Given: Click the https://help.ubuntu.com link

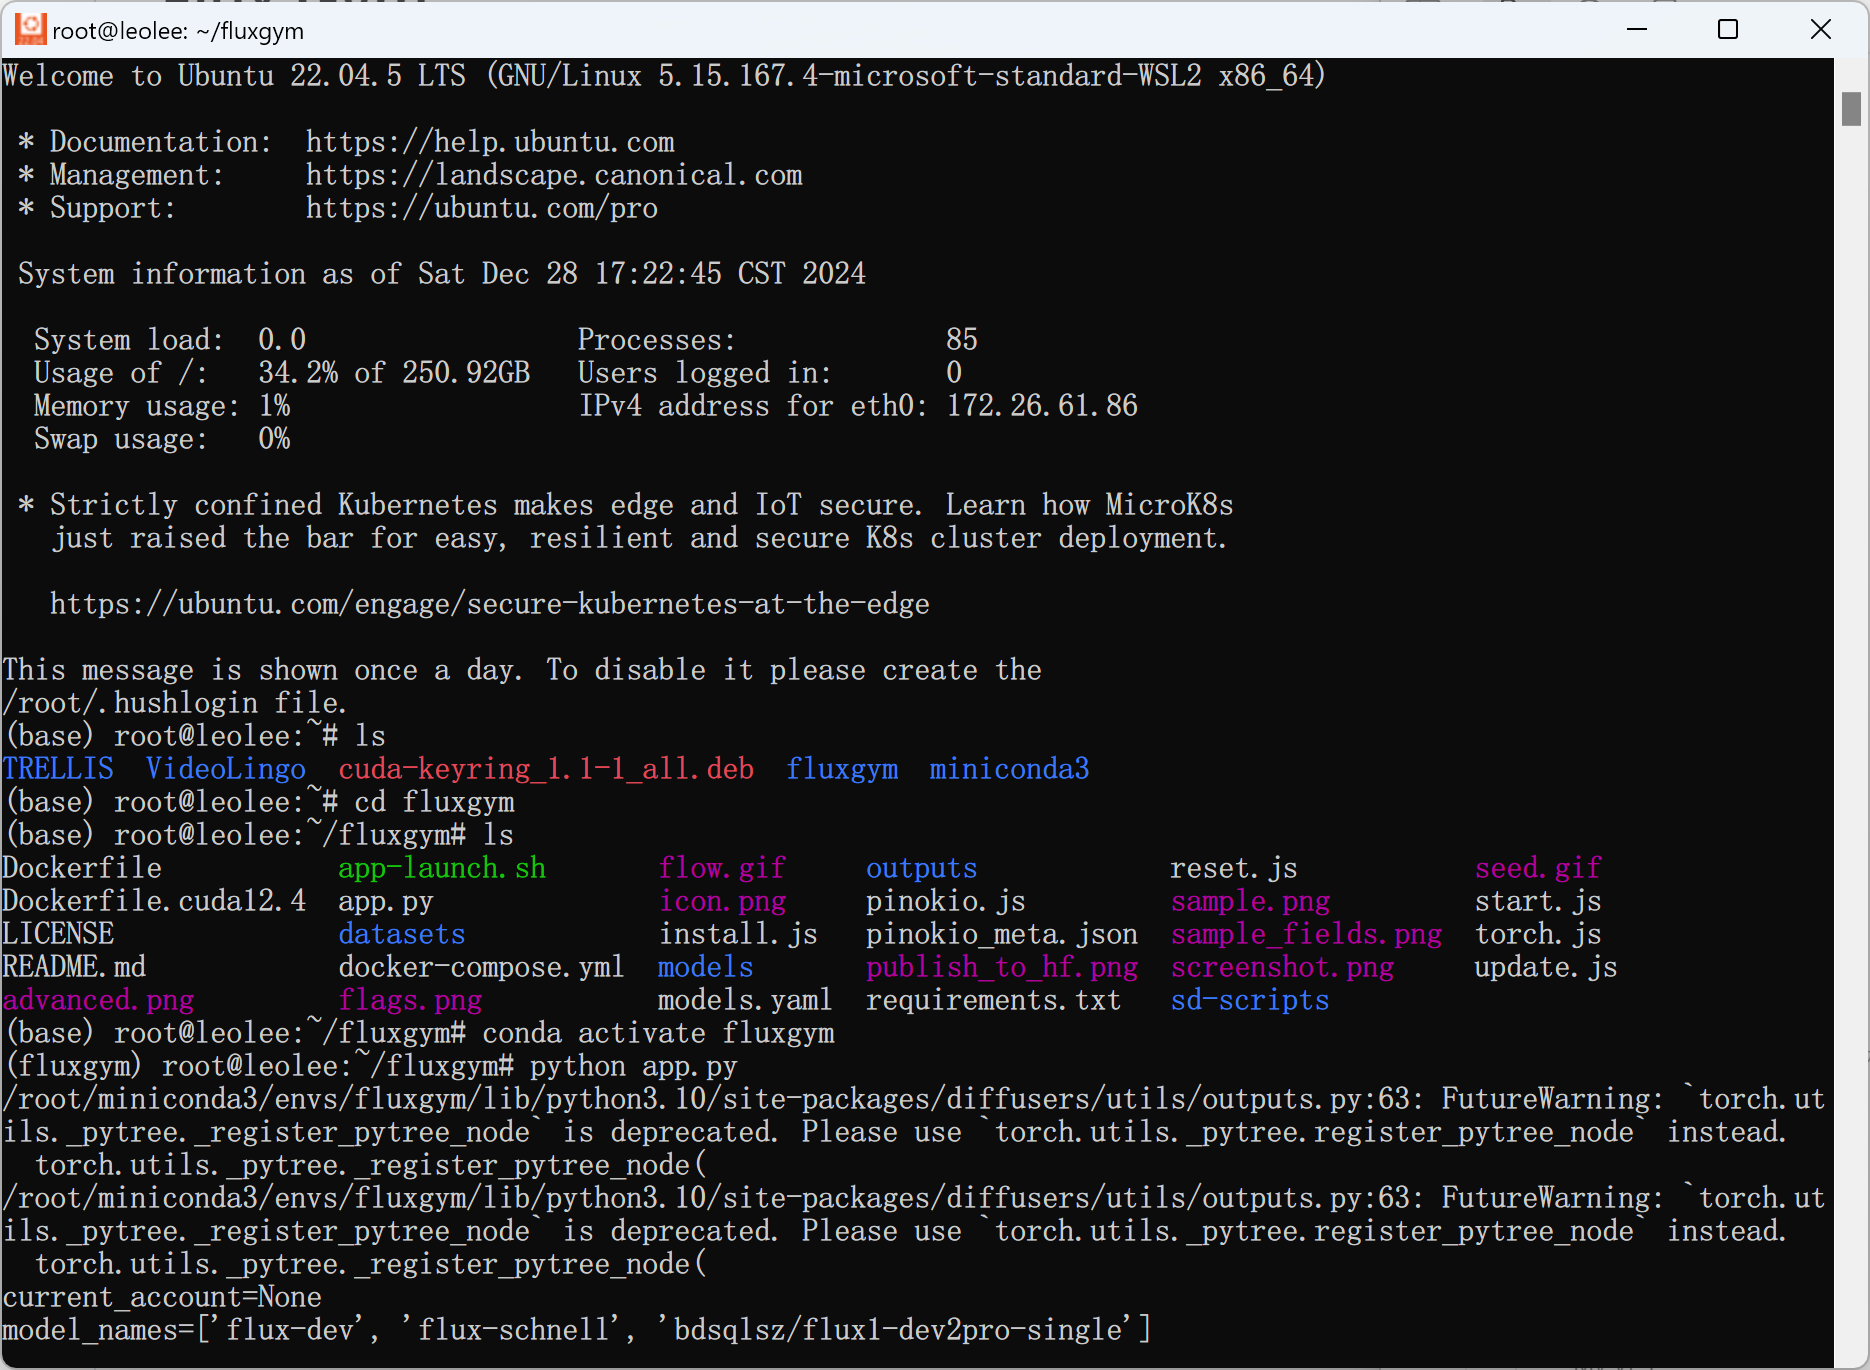Looking at the screenshot, I should coord(490,142).
